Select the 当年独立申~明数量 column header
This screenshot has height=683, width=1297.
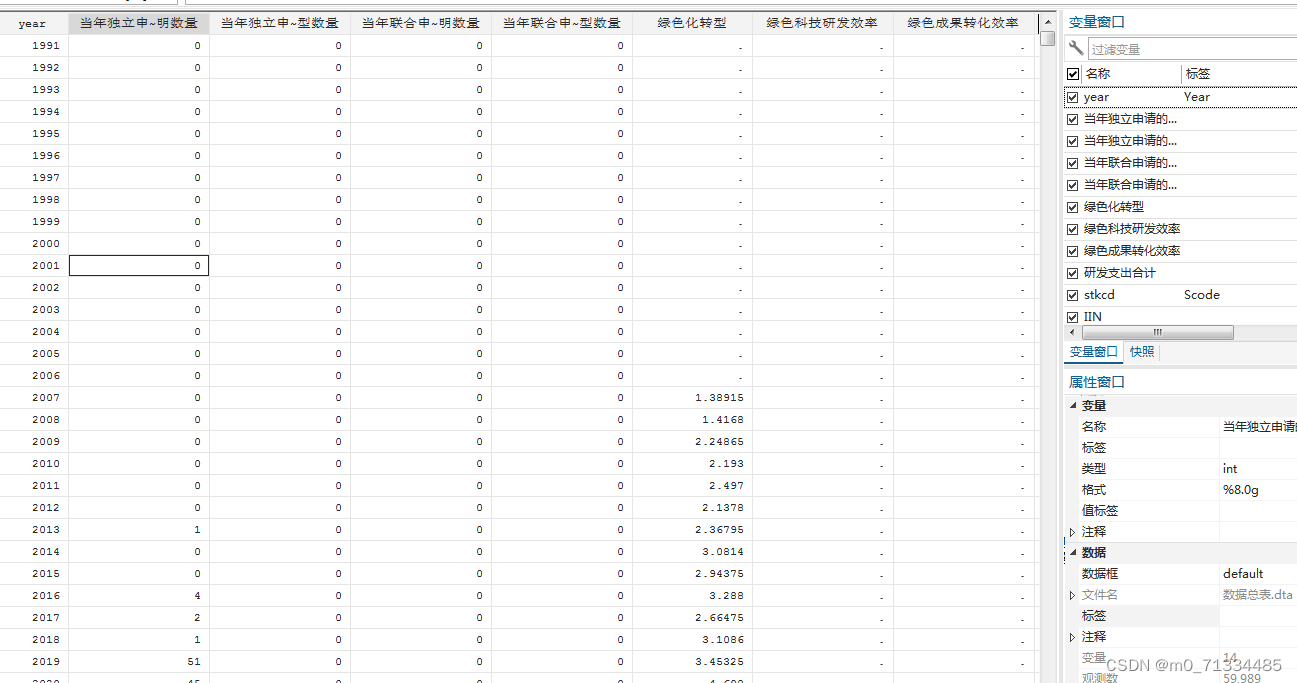(x=139, y=23)
